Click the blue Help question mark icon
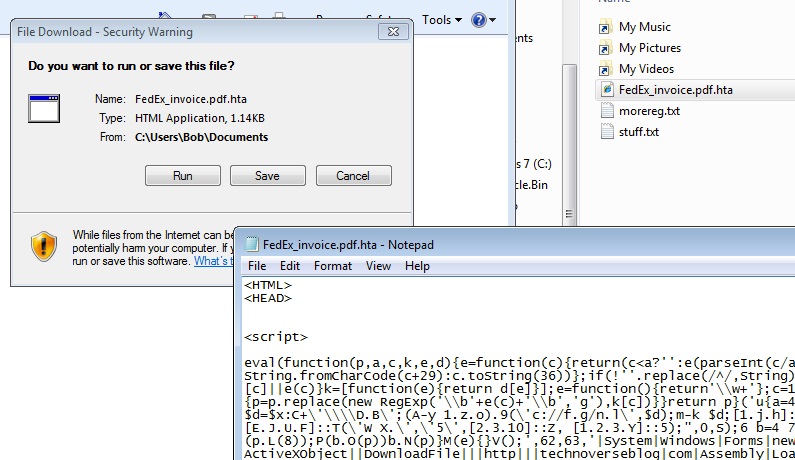This screenshot has width=795, height=460. point(479,20)
